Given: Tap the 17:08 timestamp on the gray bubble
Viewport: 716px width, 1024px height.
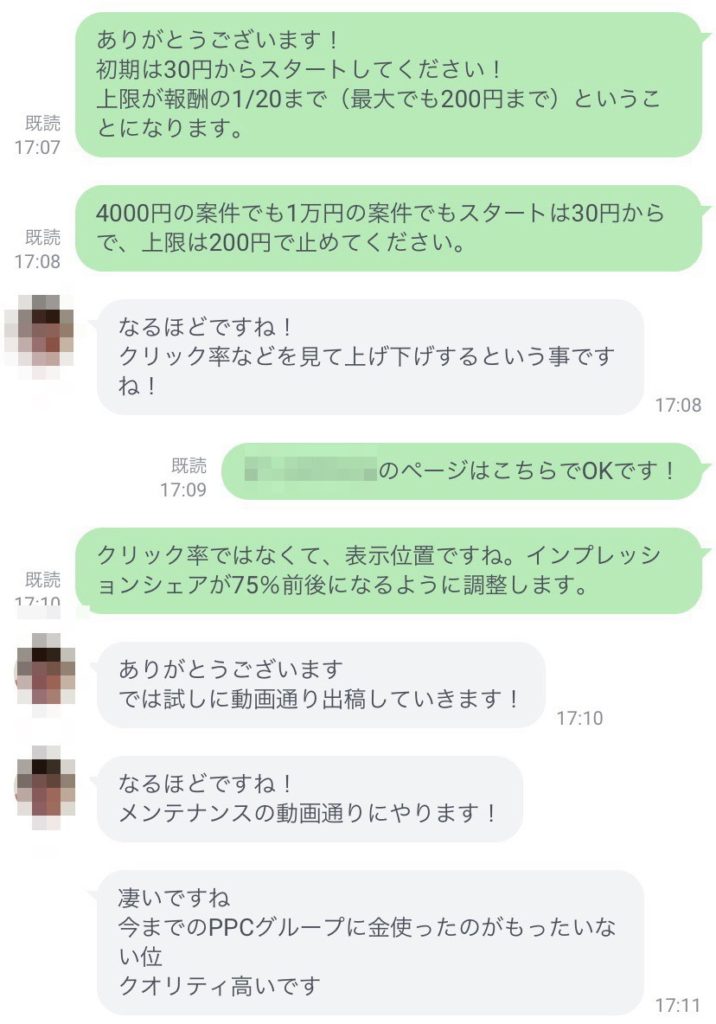Looking at the screenshot, I should tap(678, 405).
